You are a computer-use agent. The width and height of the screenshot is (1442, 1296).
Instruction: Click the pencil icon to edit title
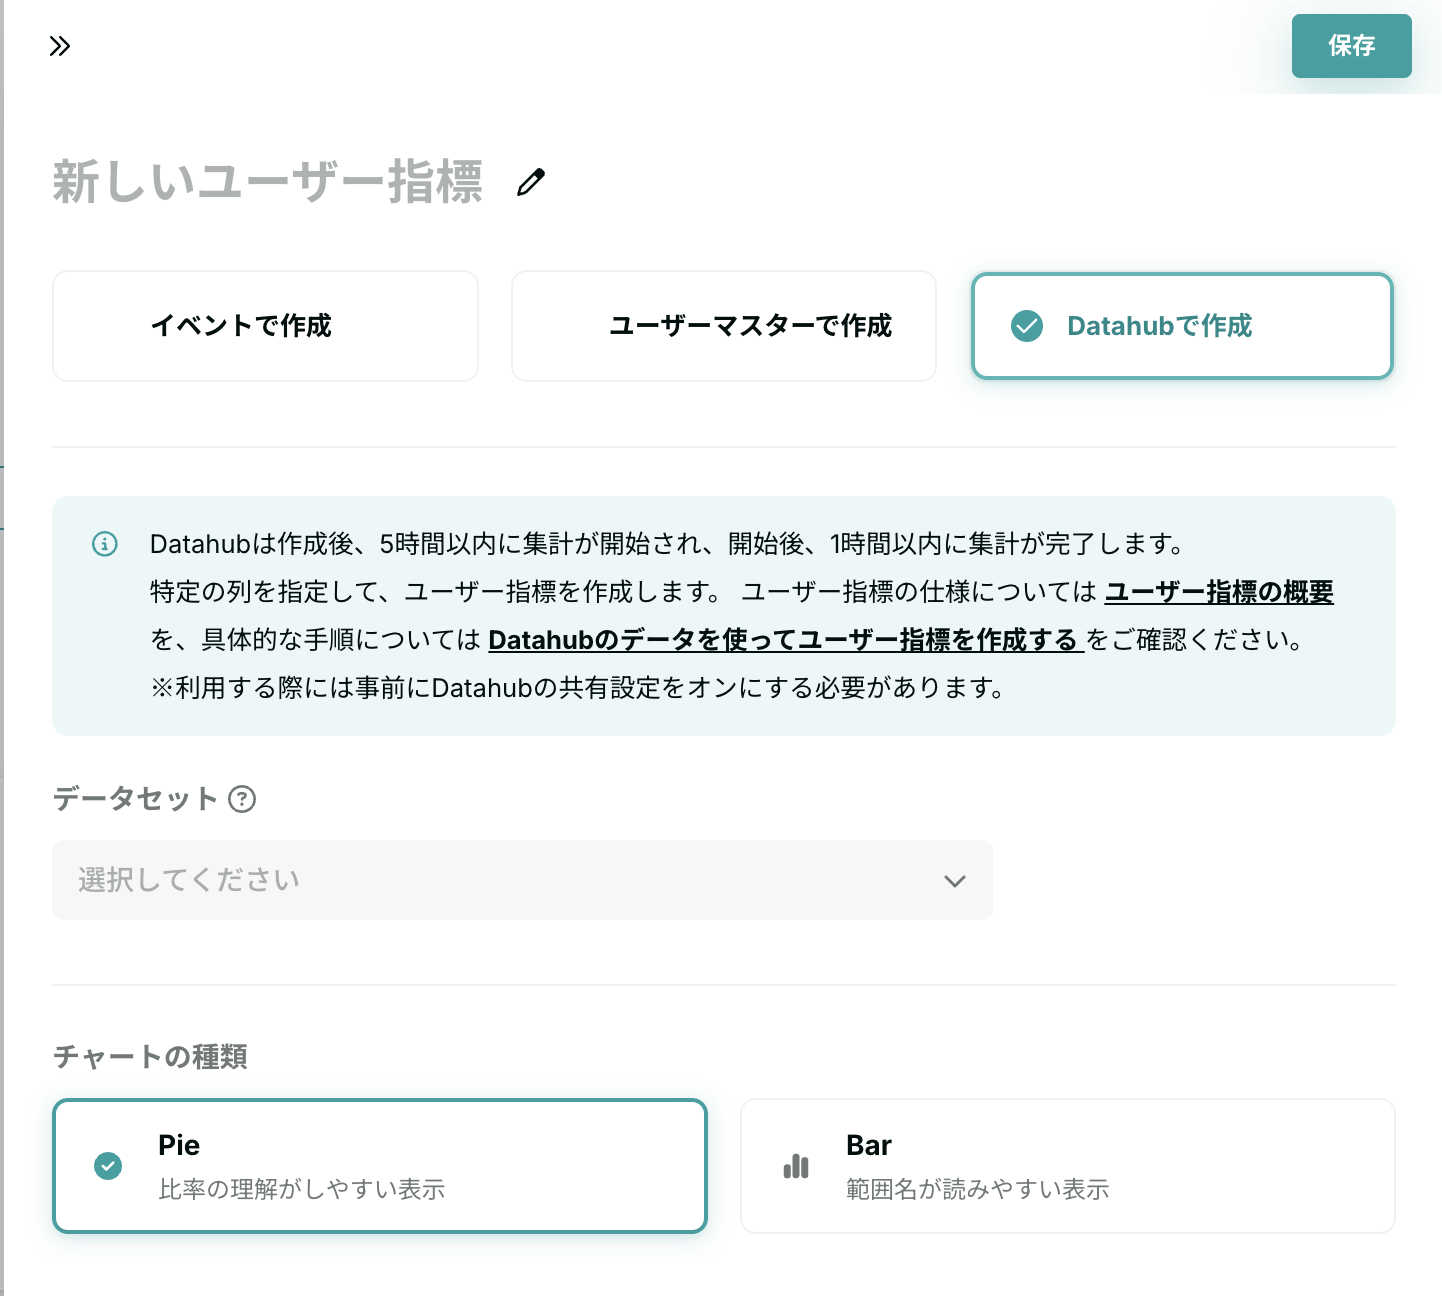(x=531, y=182)
